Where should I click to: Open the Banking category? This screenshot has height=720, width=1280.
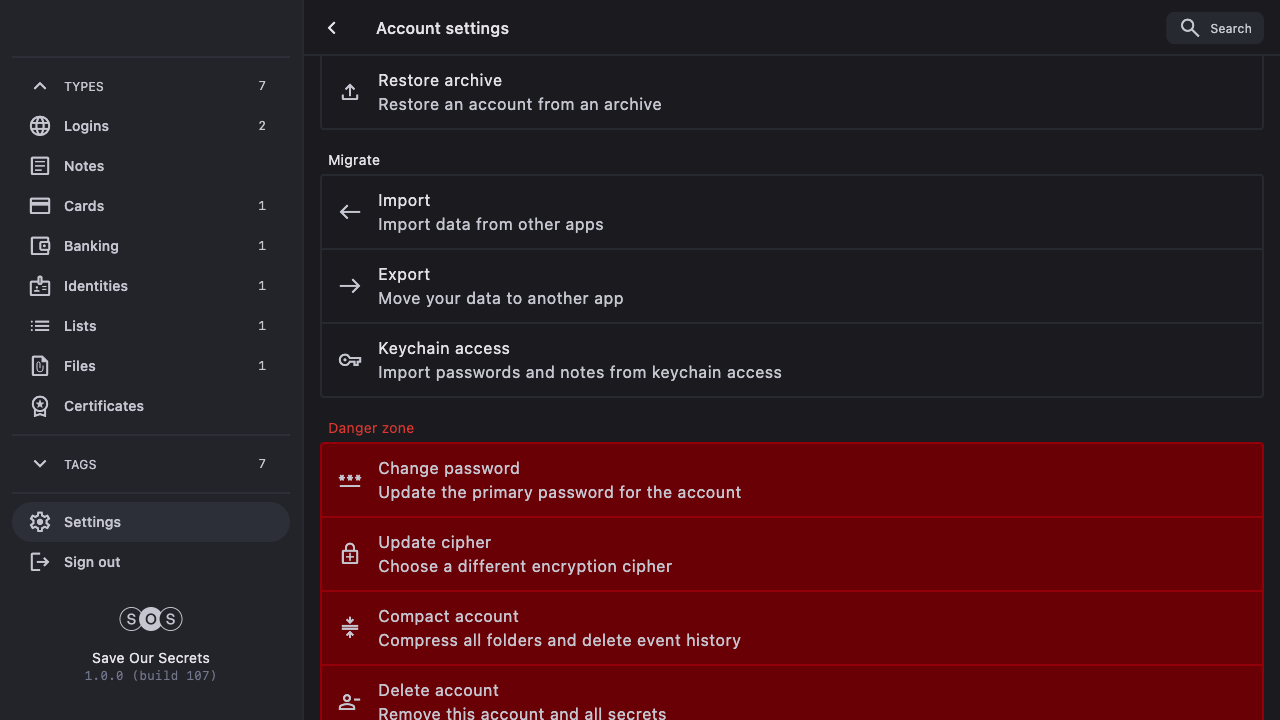(x=91, y=246)
